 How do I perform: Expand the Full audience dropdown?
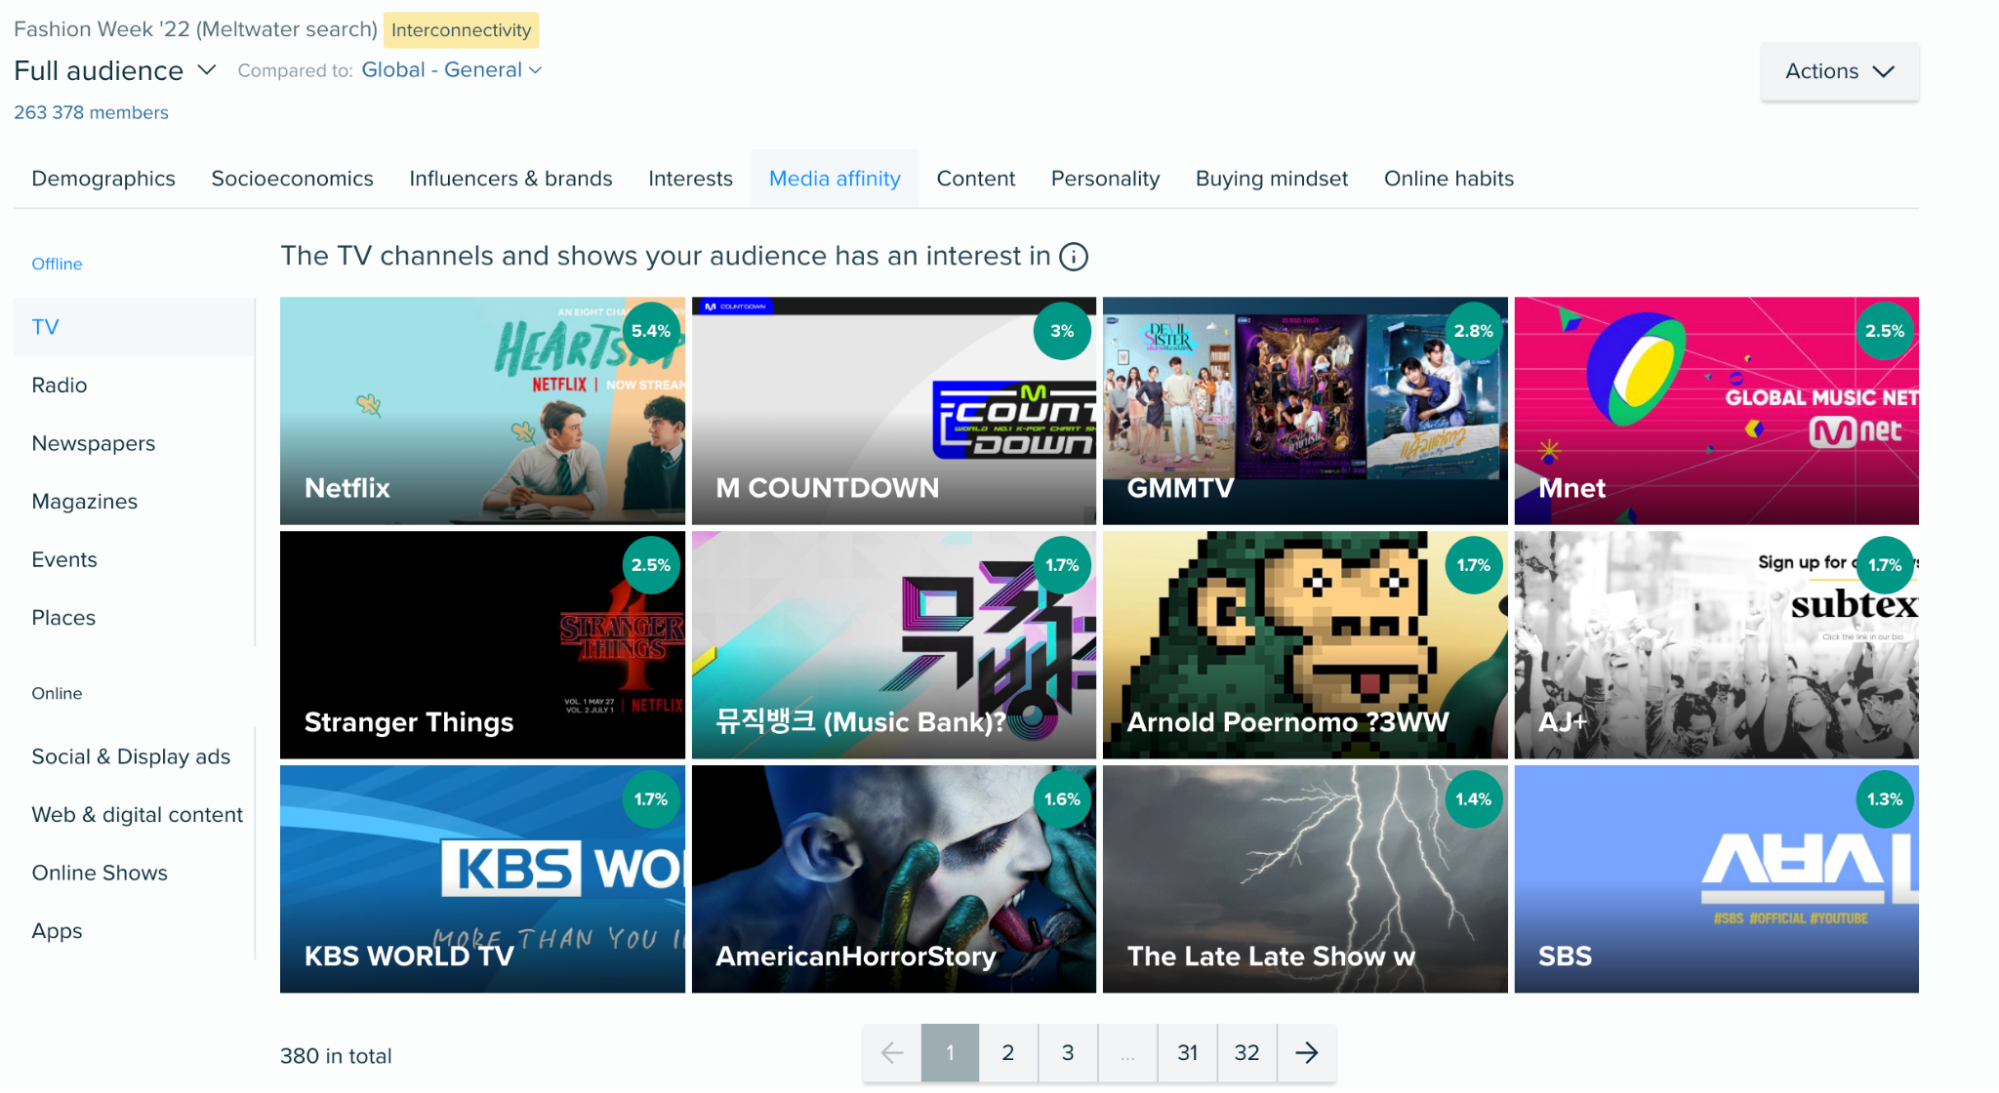(x=115, y=70)
